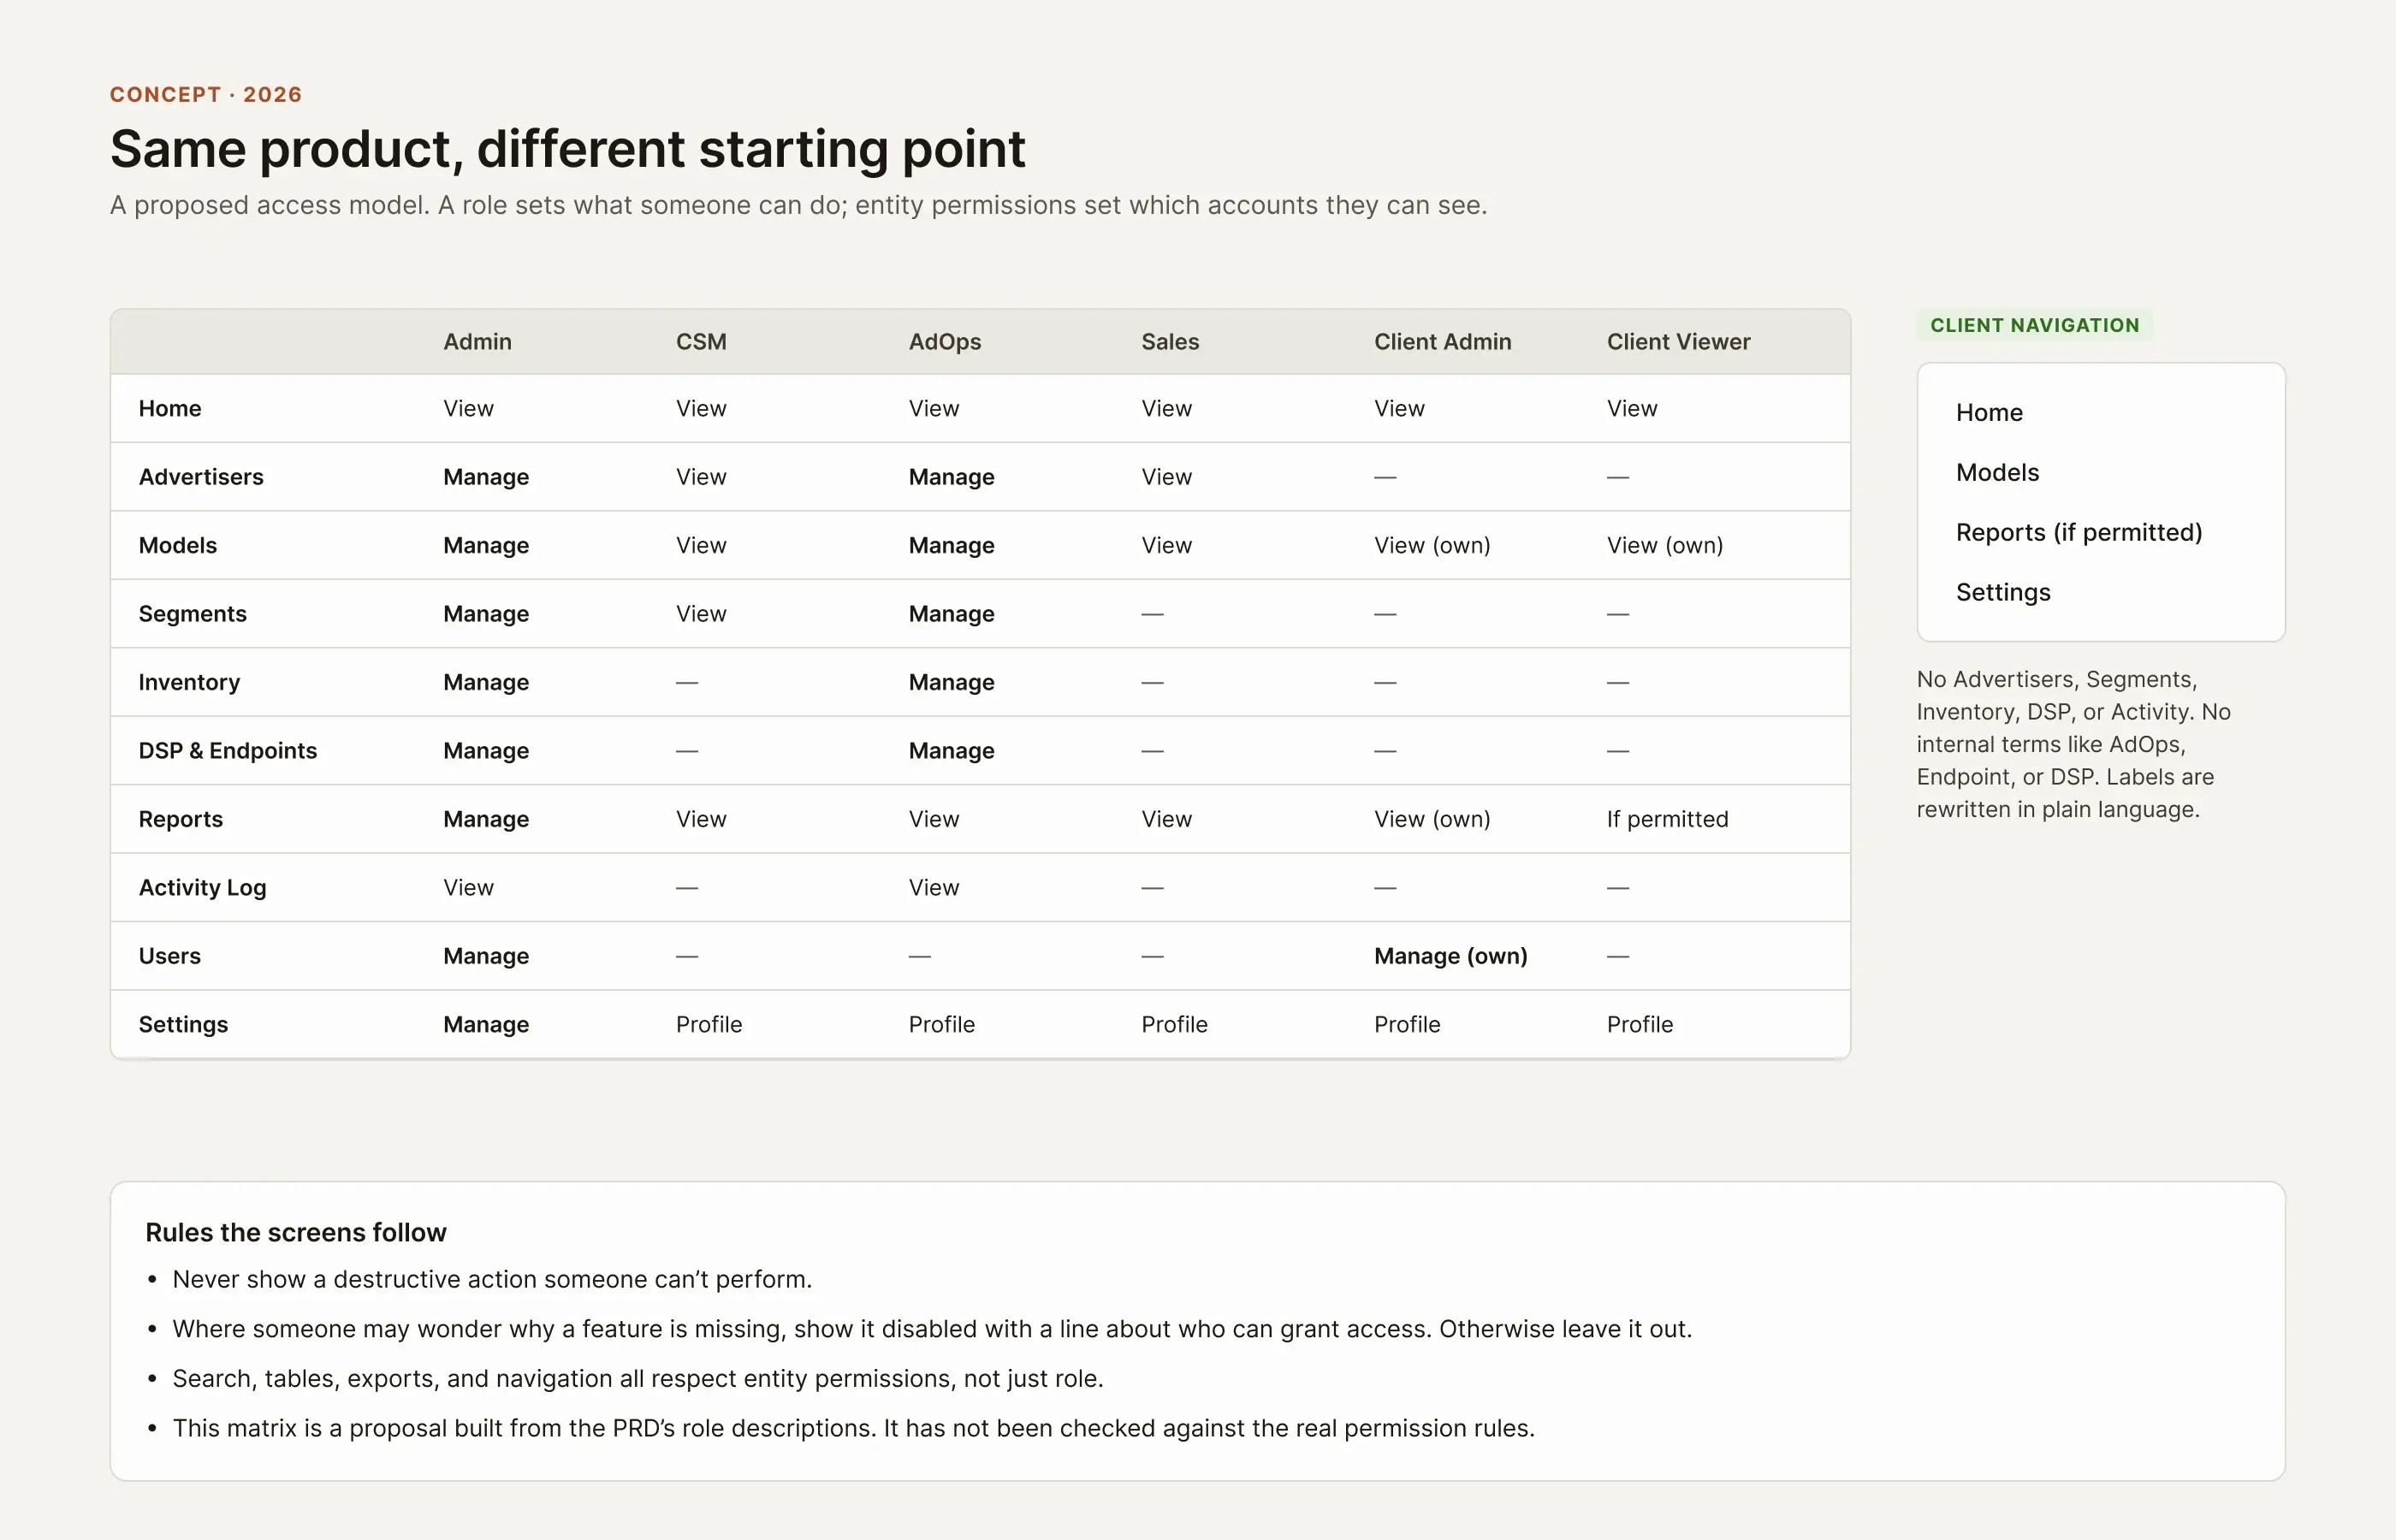Click the Client Viewer column header
The height and width of the screenshot is (1540, 2396).
click(x=1678, y=341)
